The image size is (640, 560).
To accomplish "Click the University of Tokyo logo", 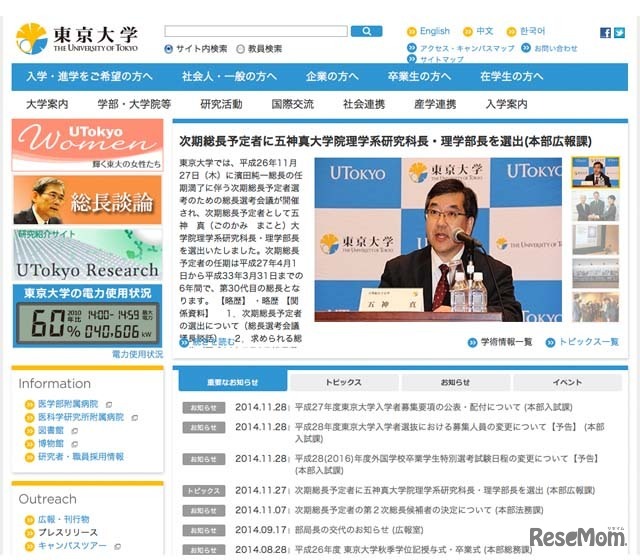I will [76, 39].
